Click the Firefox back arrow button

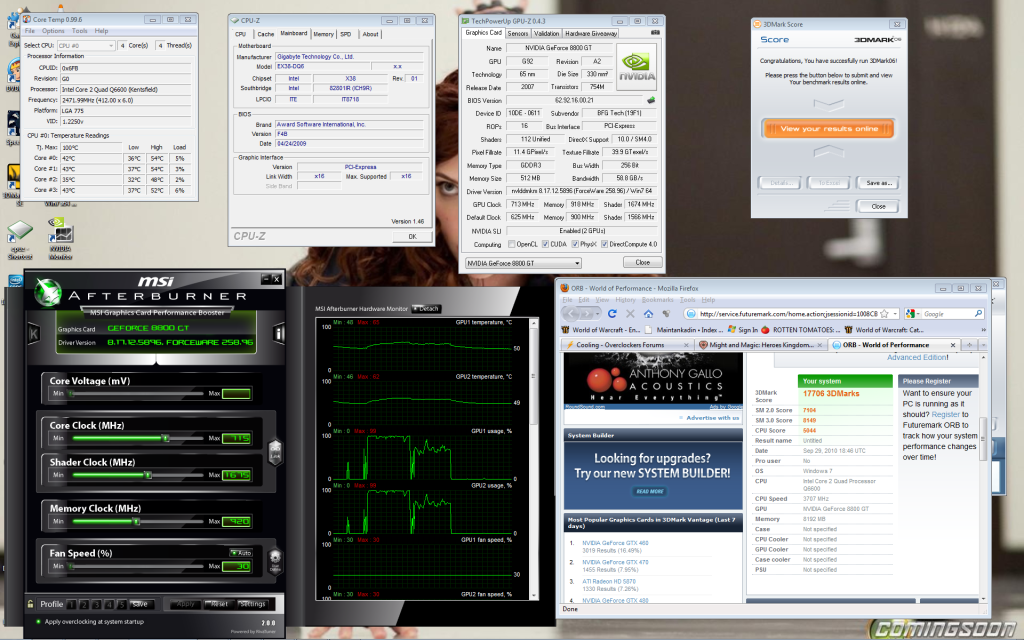pyautogui.click(x=571, y=313)
